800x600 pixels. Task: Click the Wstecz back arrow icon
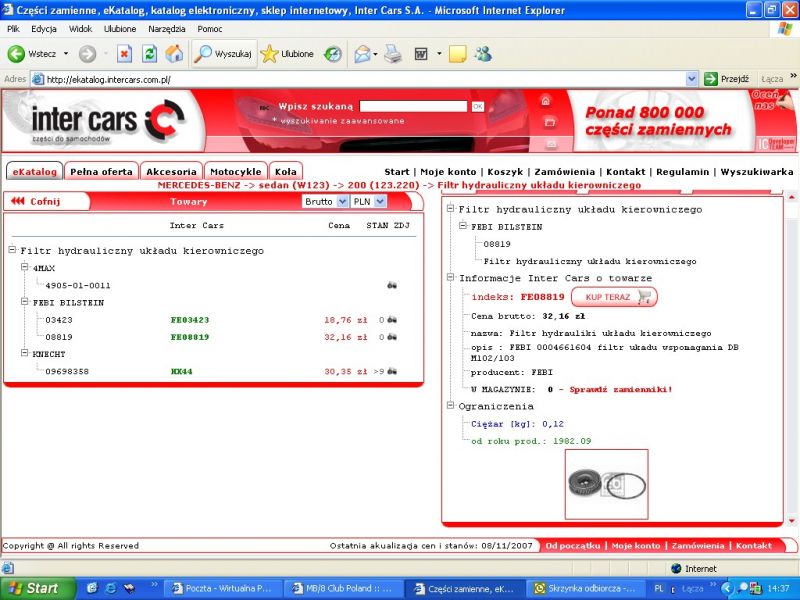coord(16,54)
